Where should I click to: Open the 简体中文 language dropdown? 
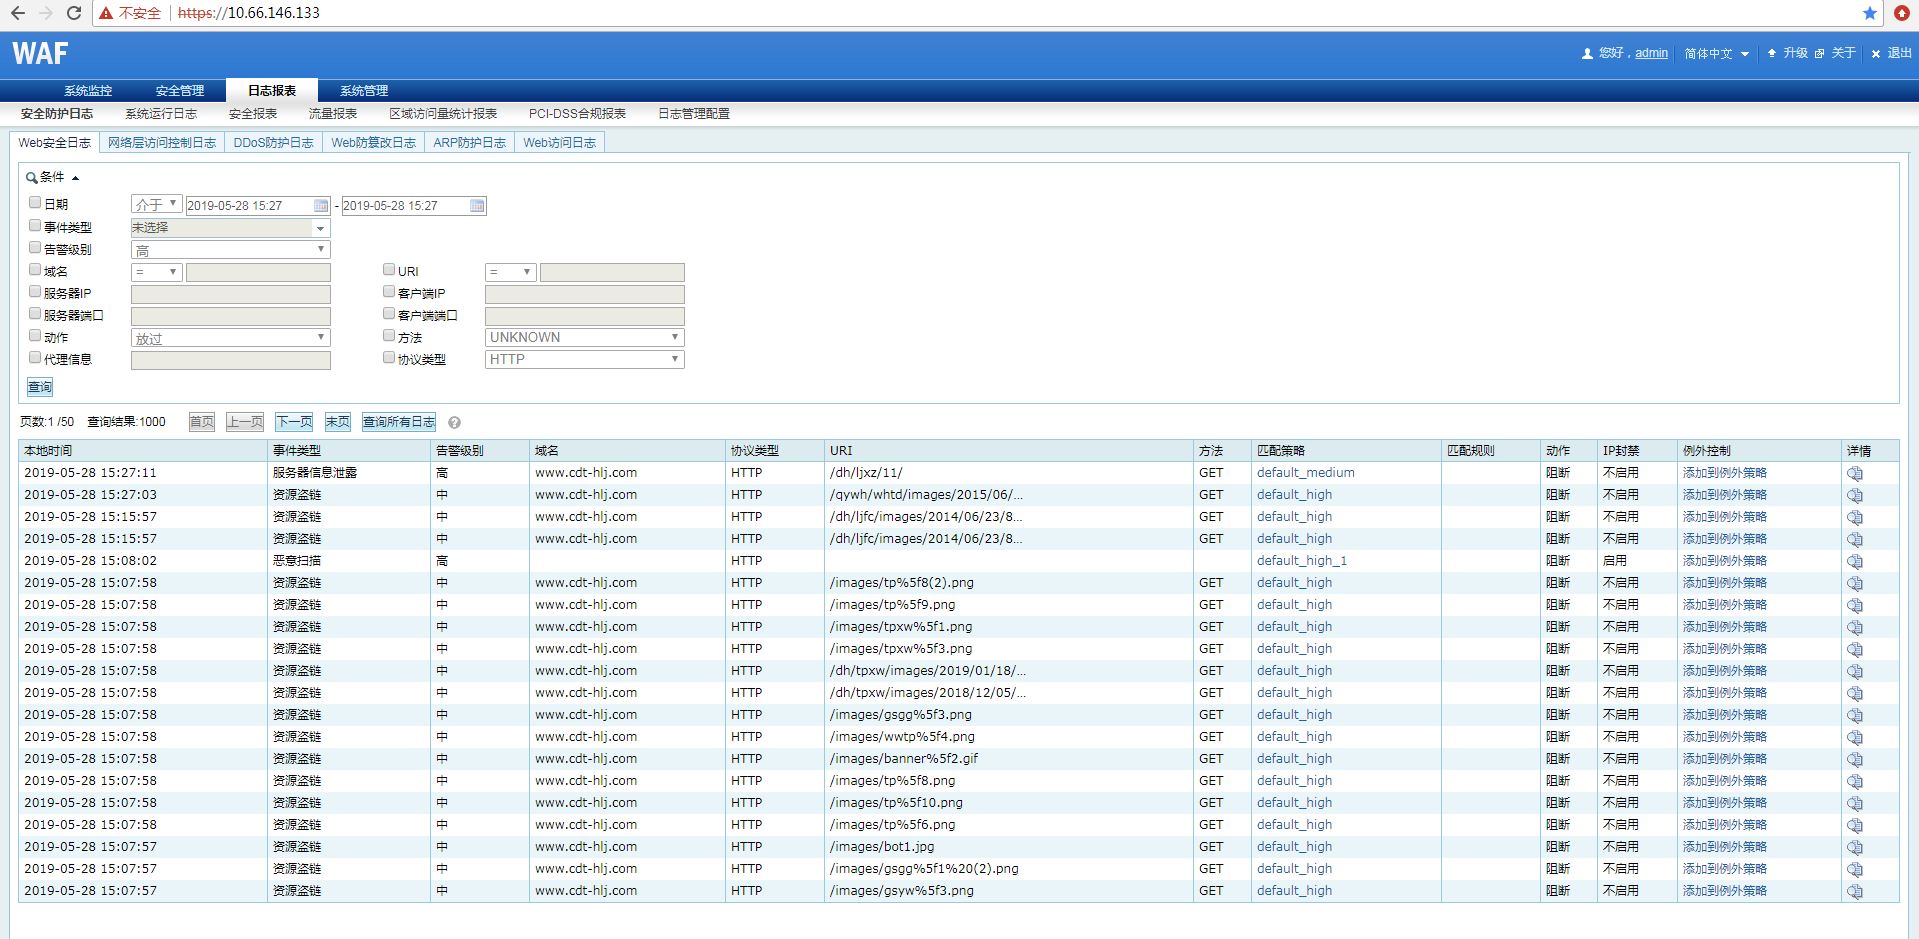coord(1716,54)
